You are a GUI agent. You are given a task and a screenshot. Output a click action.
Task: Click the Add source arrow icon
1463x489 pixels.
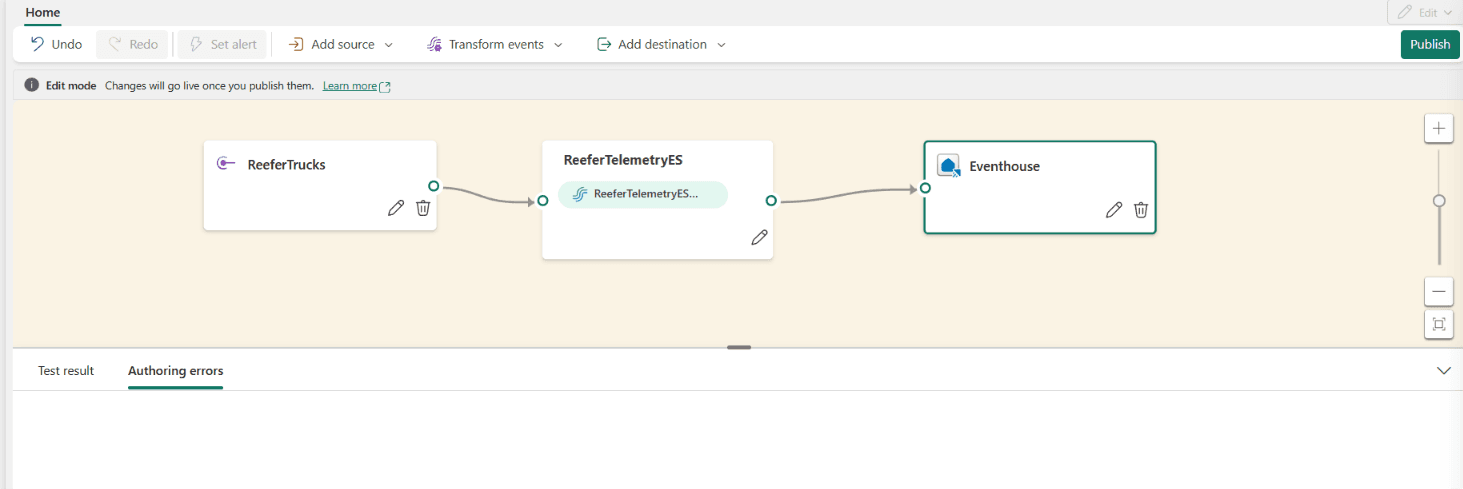[x=296, y=44]
